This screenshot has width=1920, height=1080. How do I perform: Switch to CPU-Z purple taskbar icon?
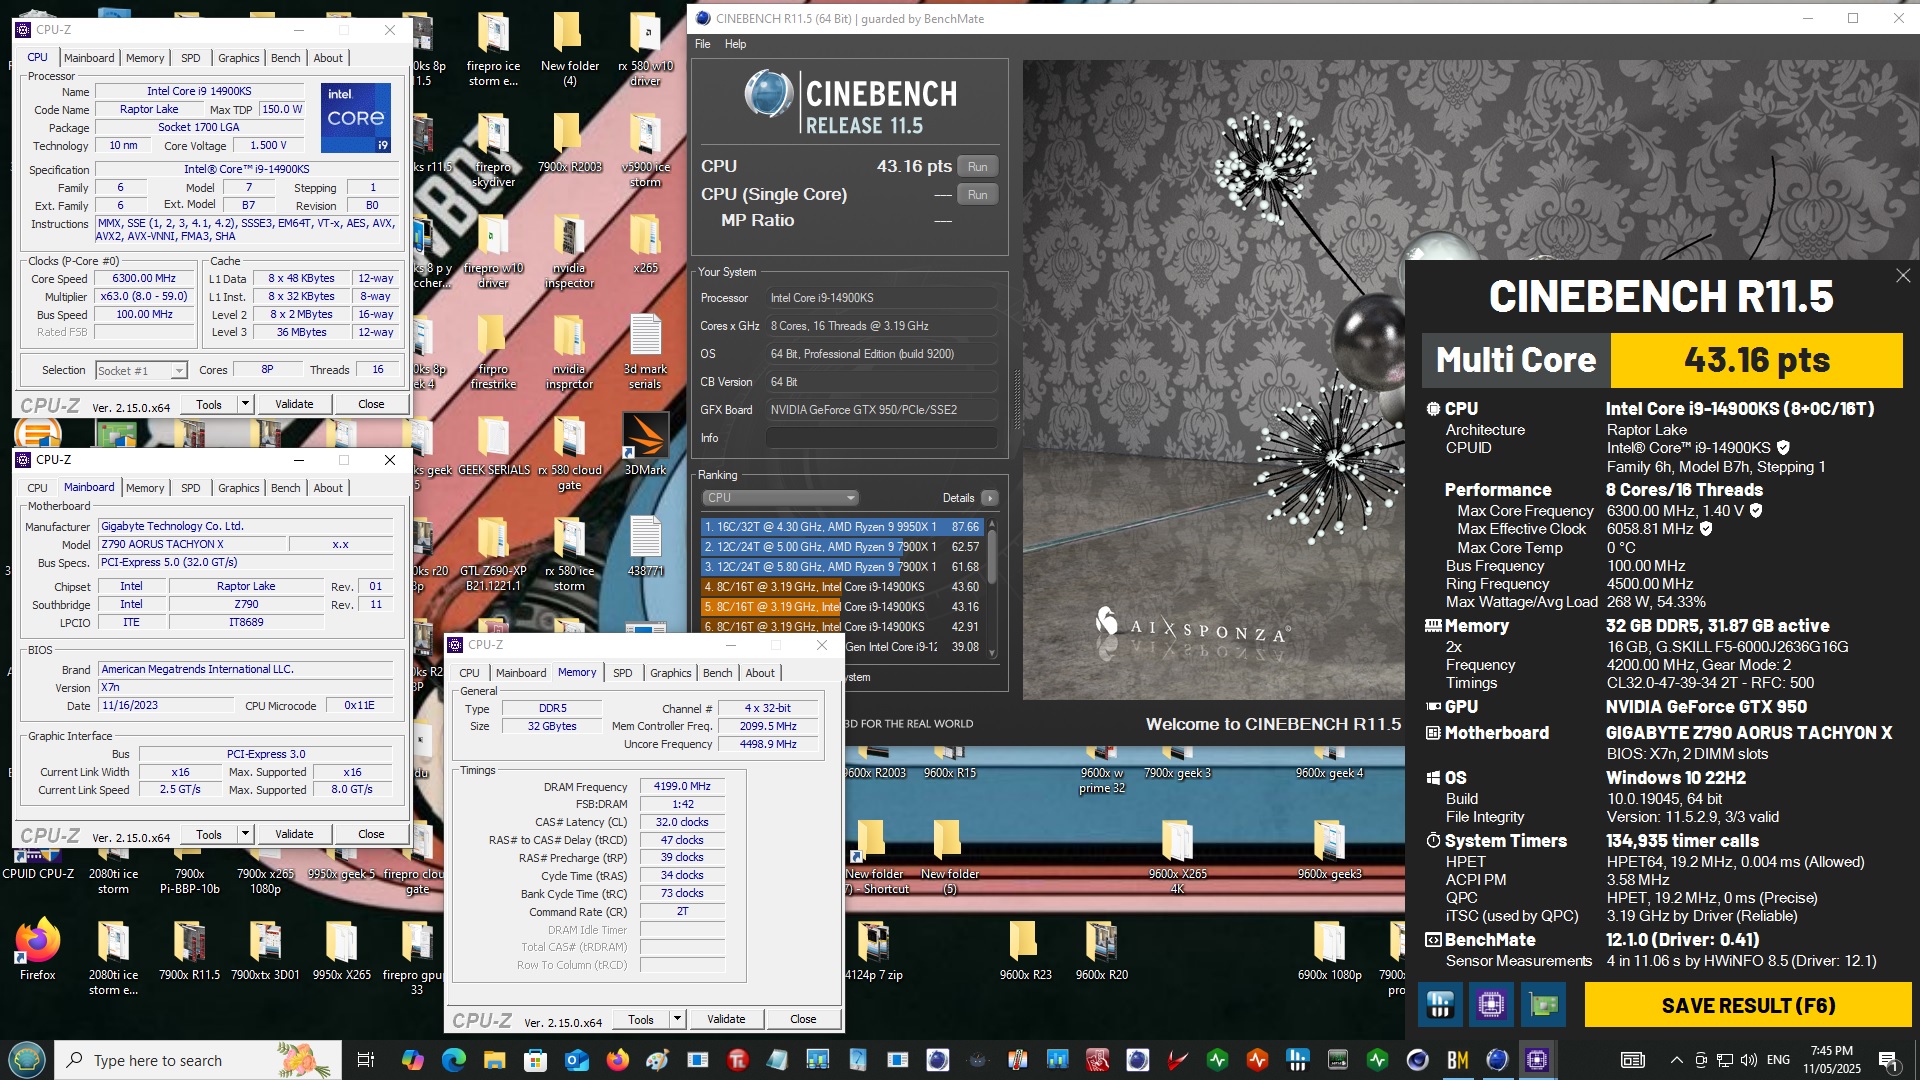1537,1060
